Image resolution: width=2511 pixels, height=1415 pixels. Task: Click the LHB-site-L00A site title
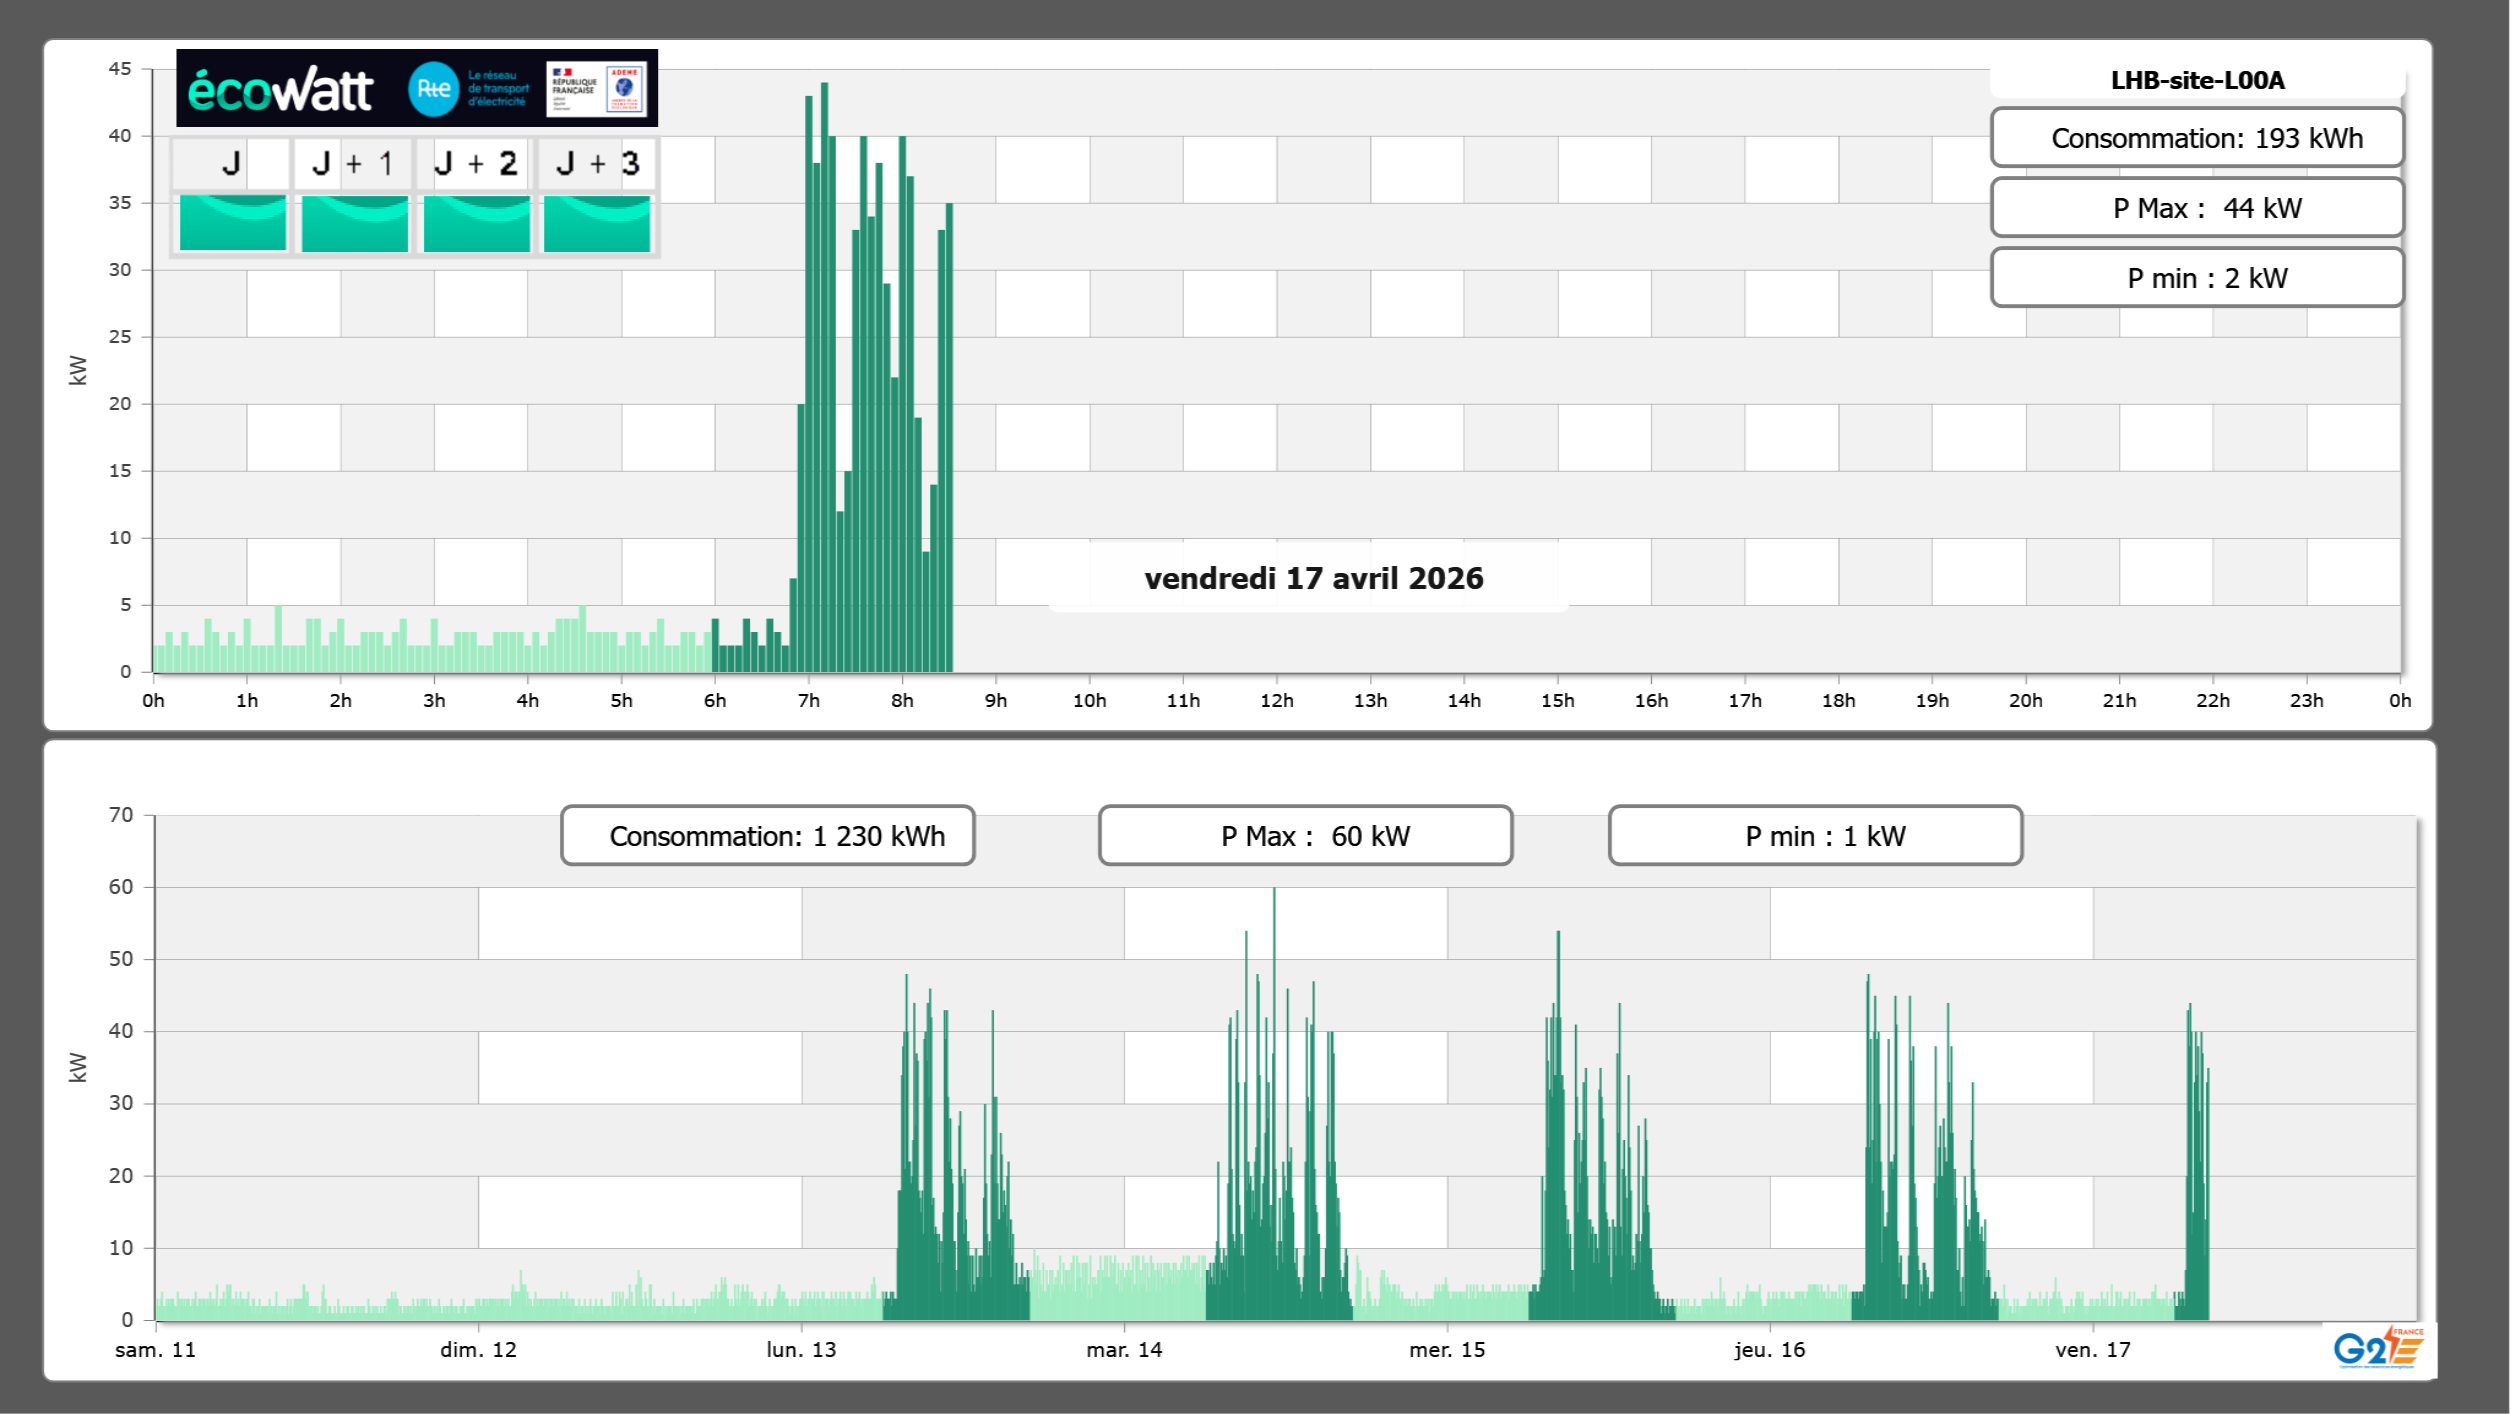tap(2196, 81)
